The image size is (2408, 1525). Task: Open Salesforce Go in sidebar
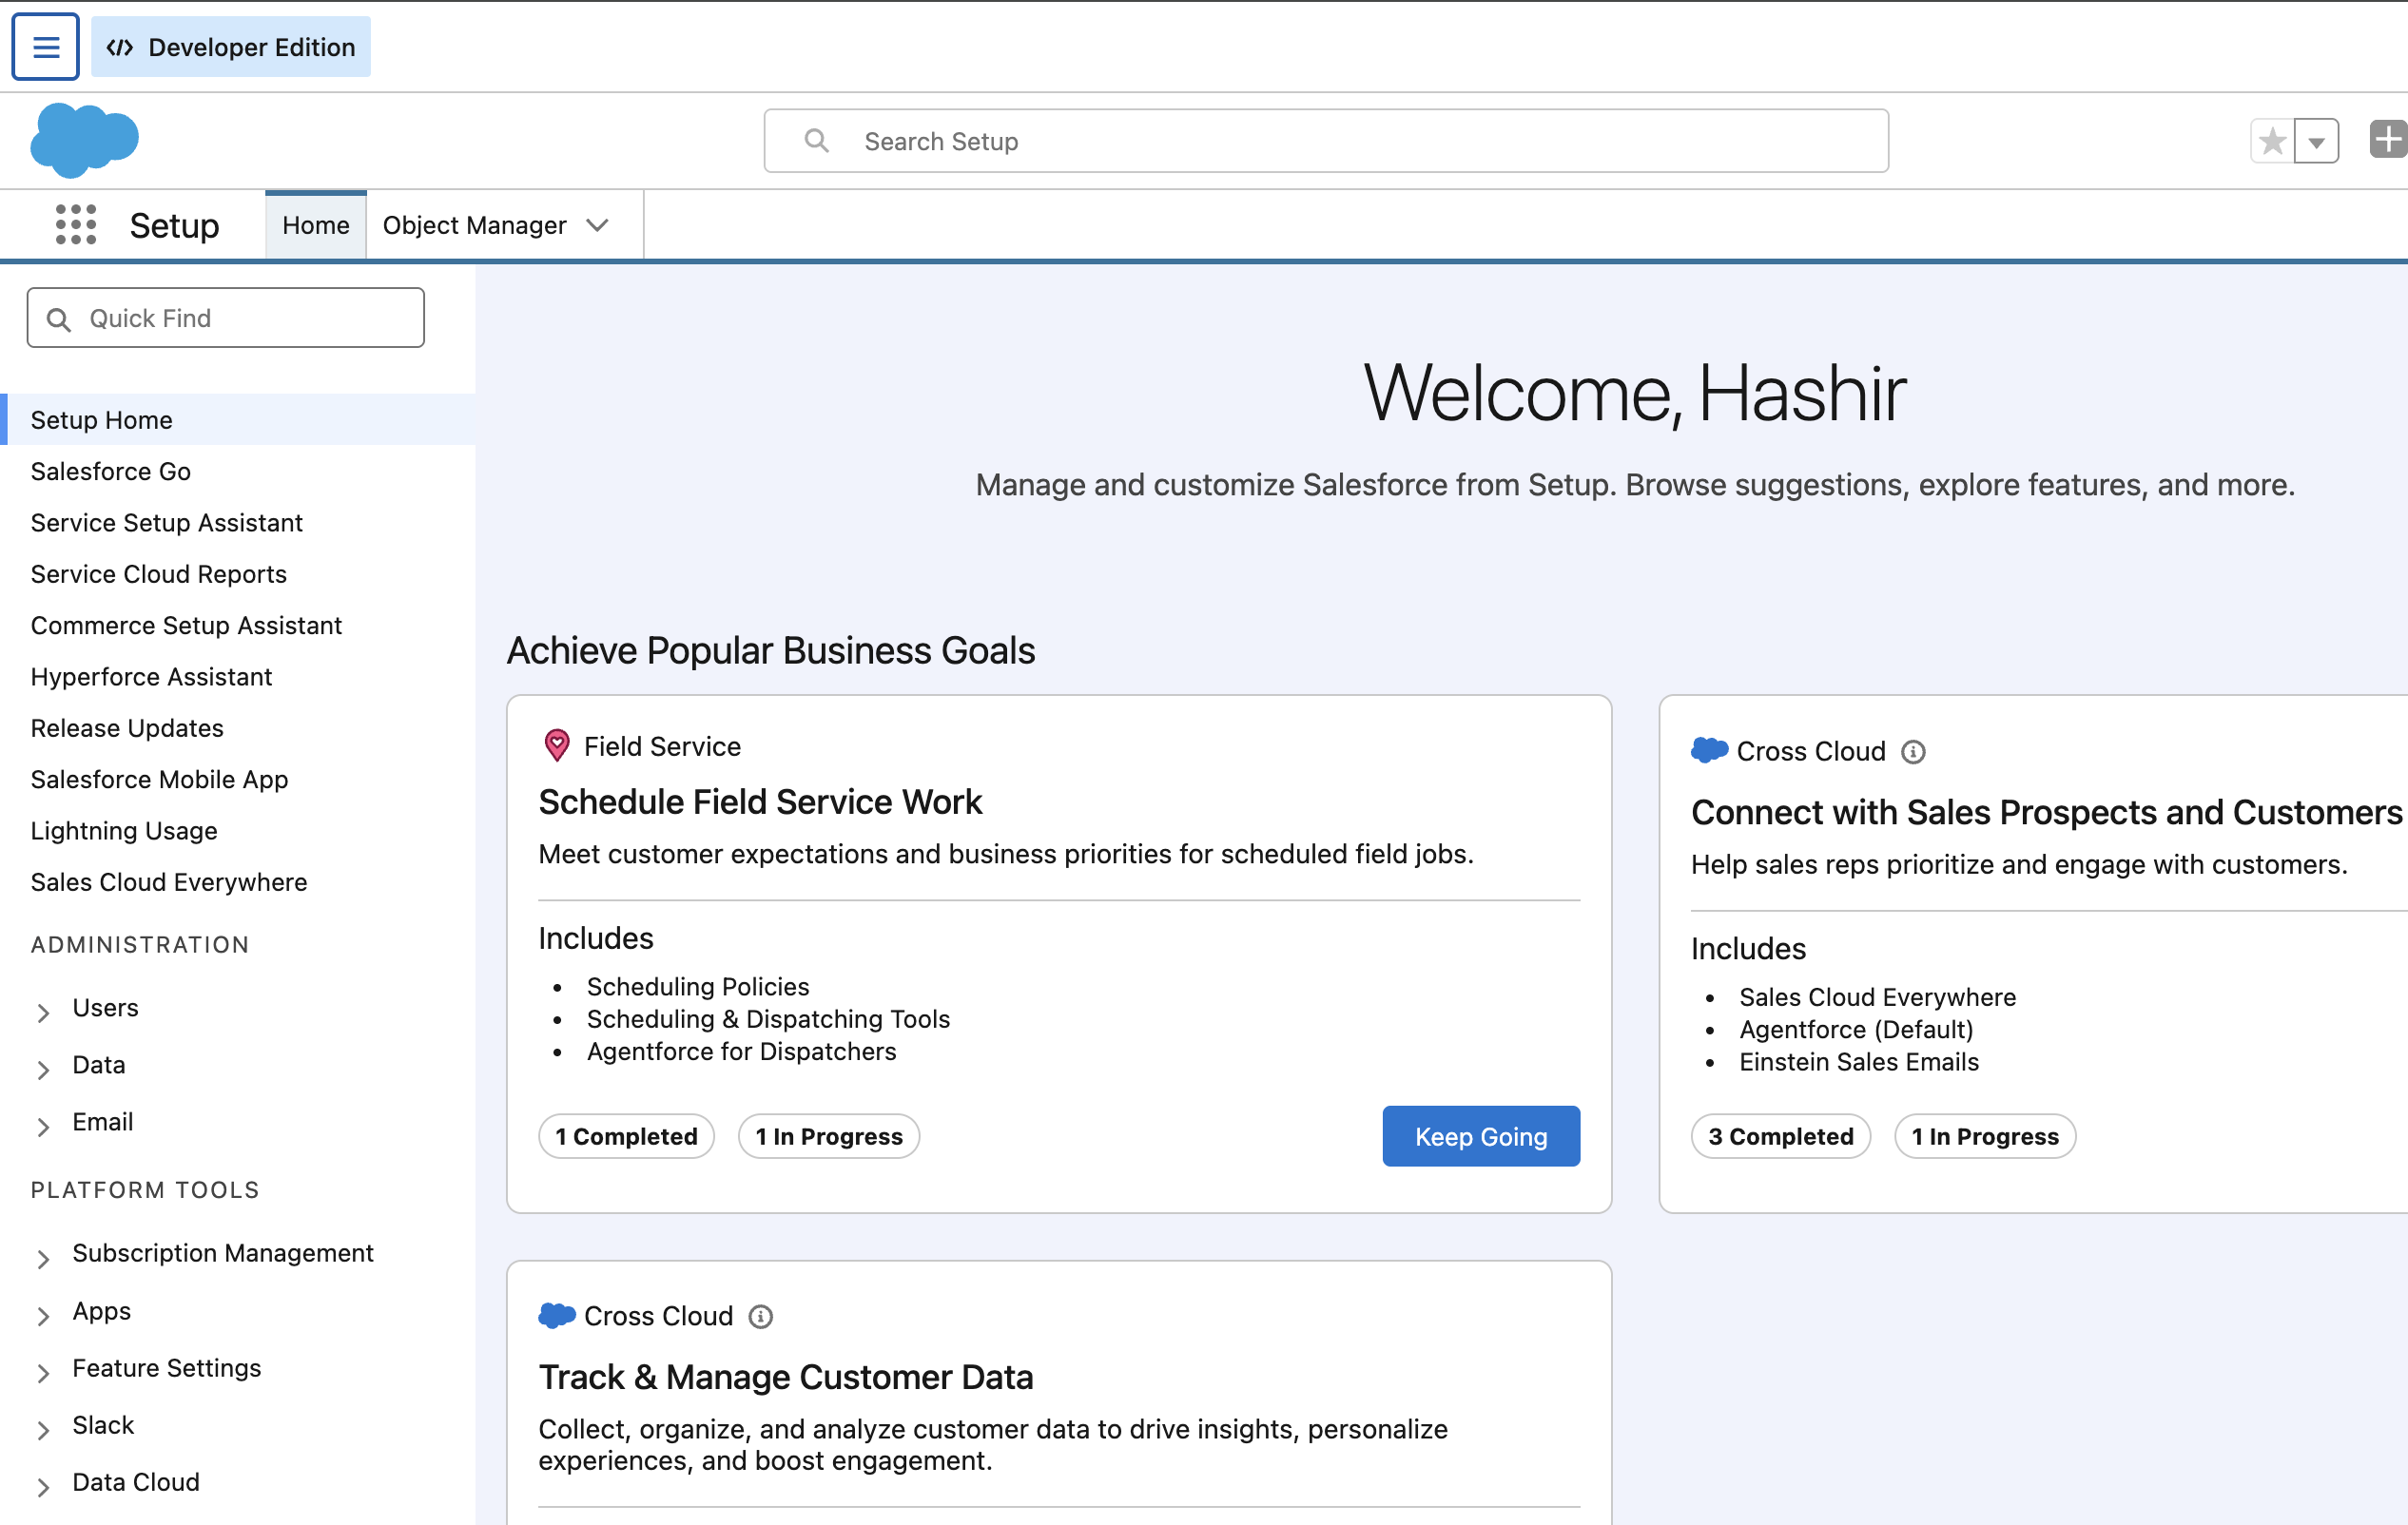[x=111, y=471]
